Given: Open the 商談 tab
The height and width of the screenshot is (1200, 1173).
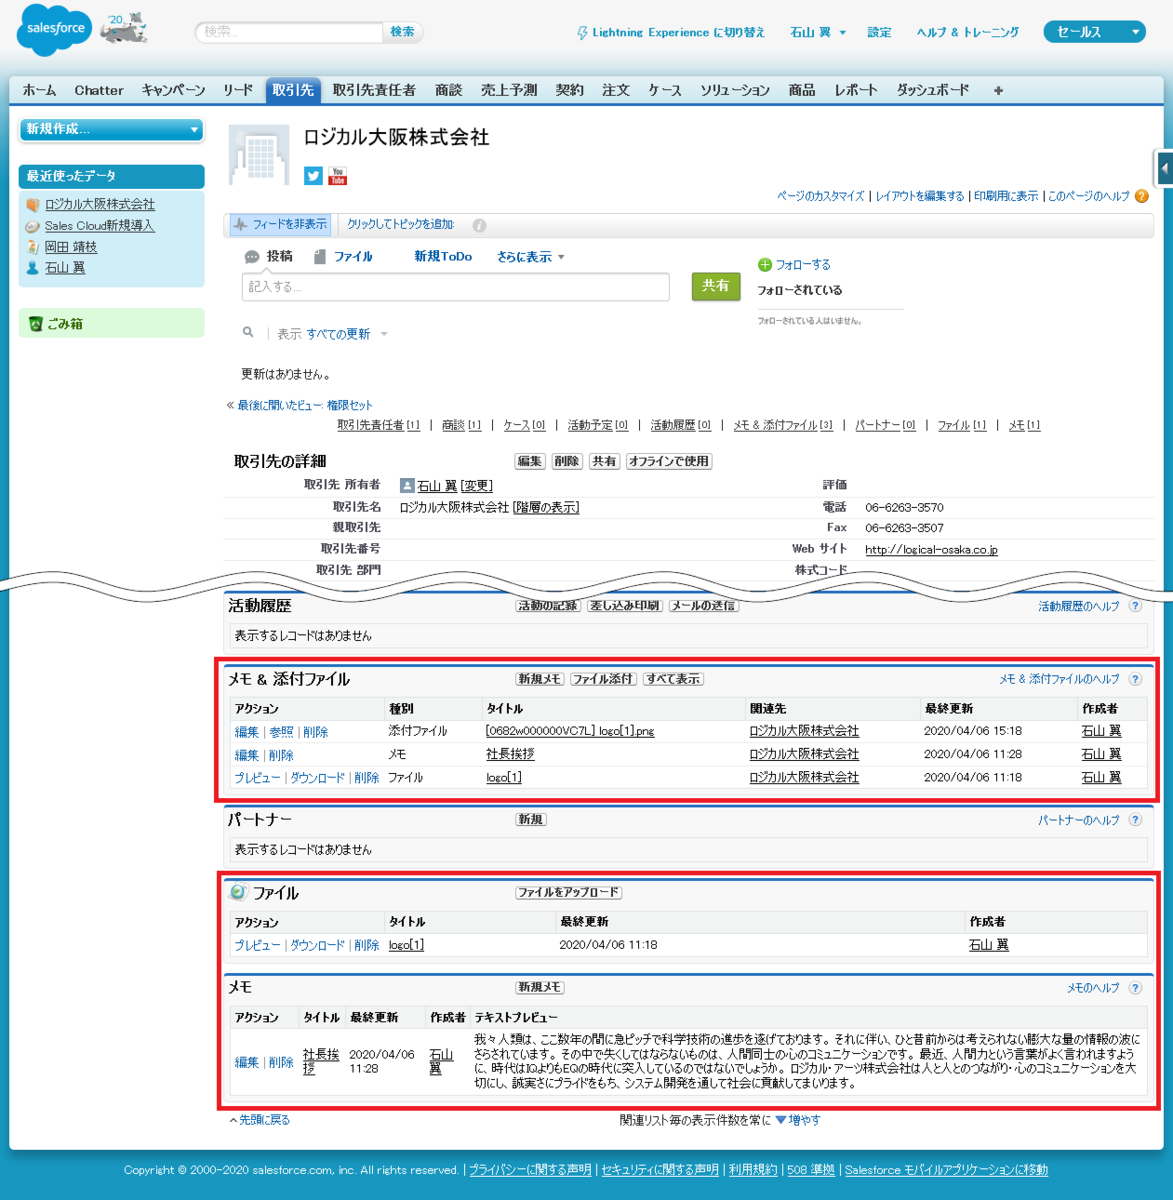Looking at the screenshot, I should (x=449, y=90).
